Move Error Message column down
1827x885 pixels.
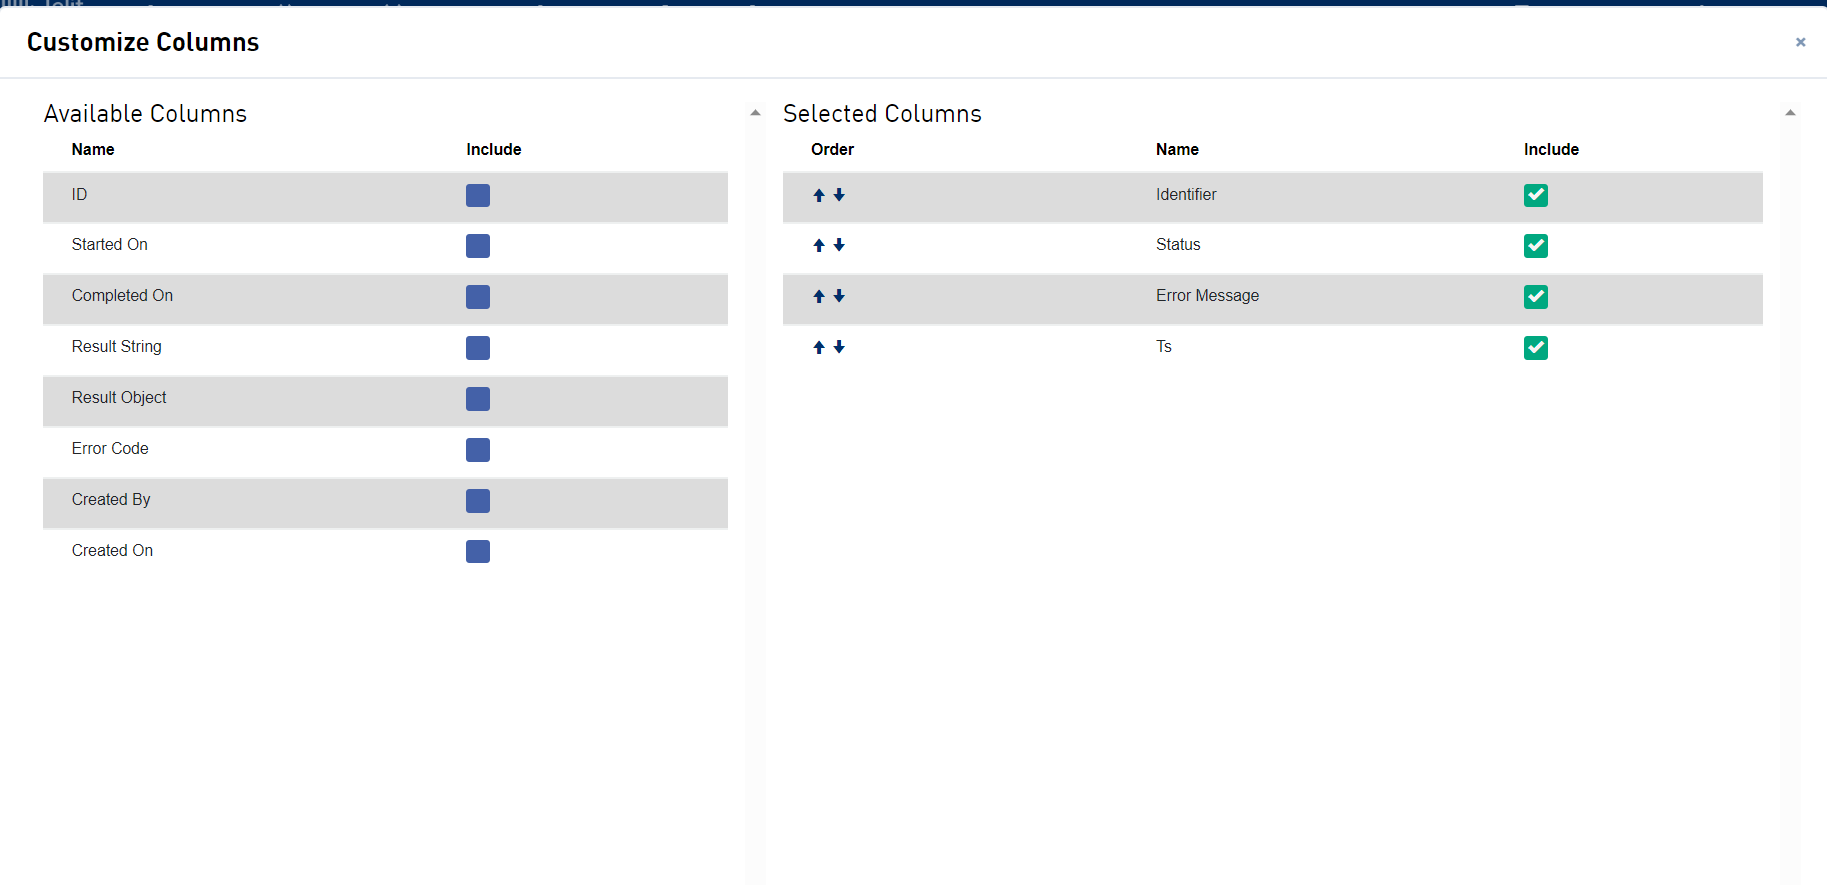tap(839, 296)
